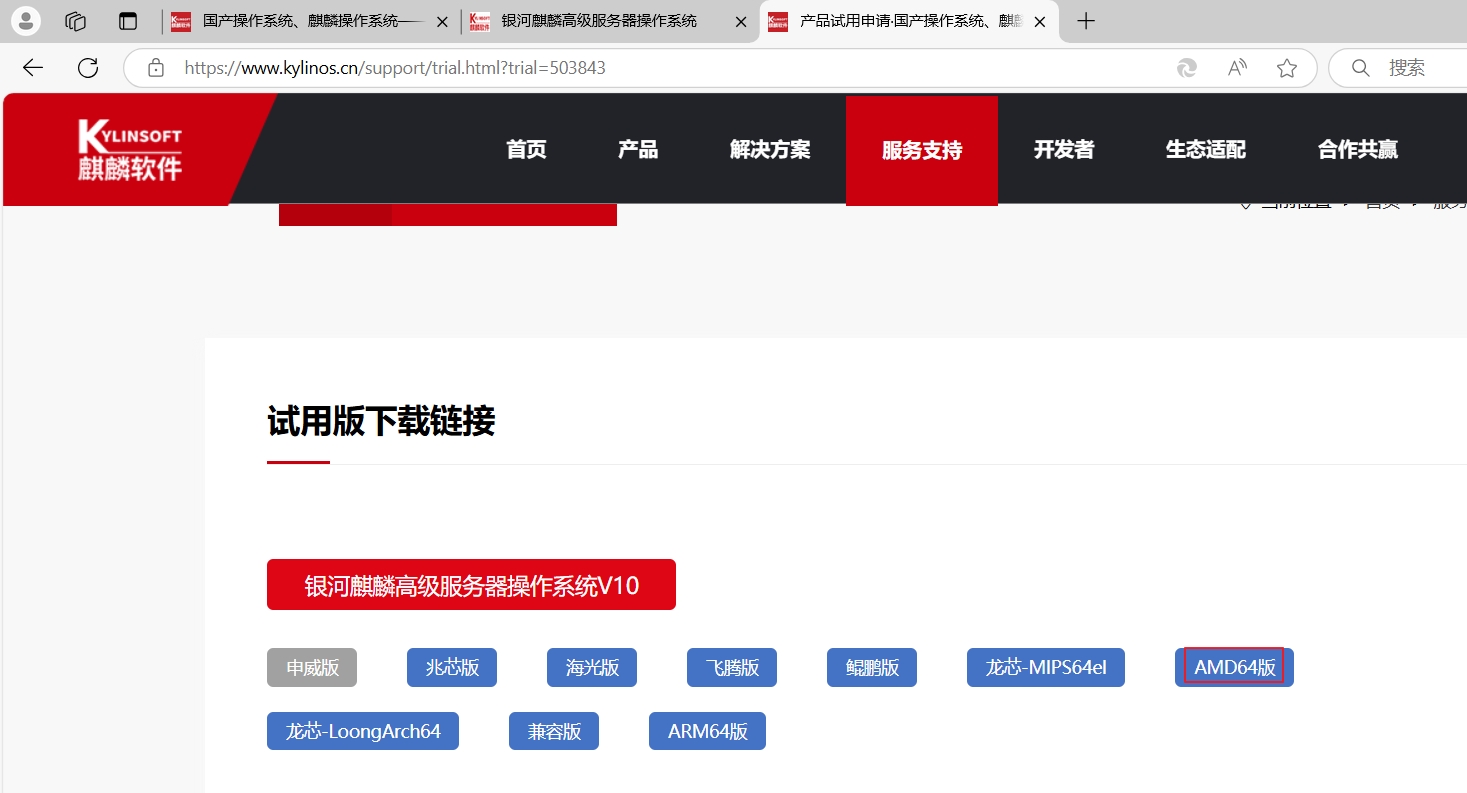Select the 鲲鹏版 download button
Image resolution: width=1467 pixels, height=793 pixels.
pyautogui.click(x=872, y=668)
